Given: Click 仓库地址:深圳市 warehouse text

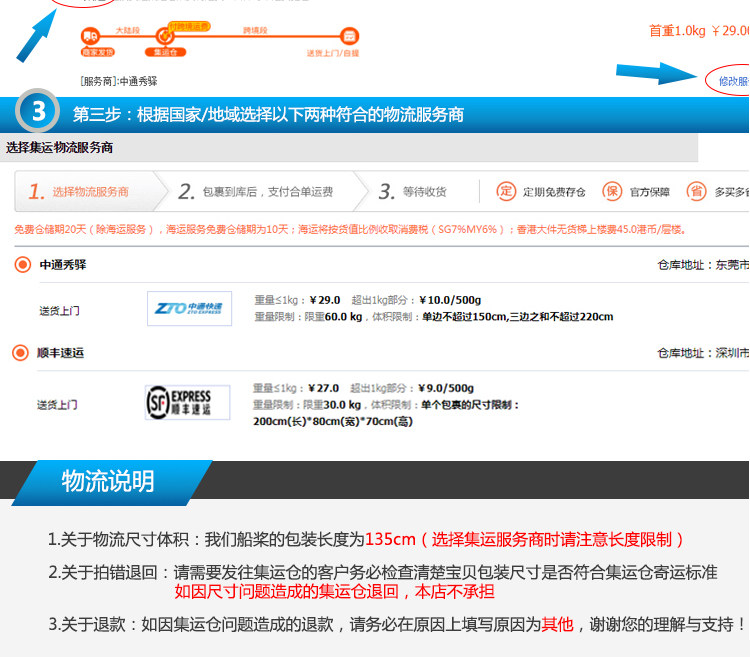Looking at the screenshot, I should 703,353.
